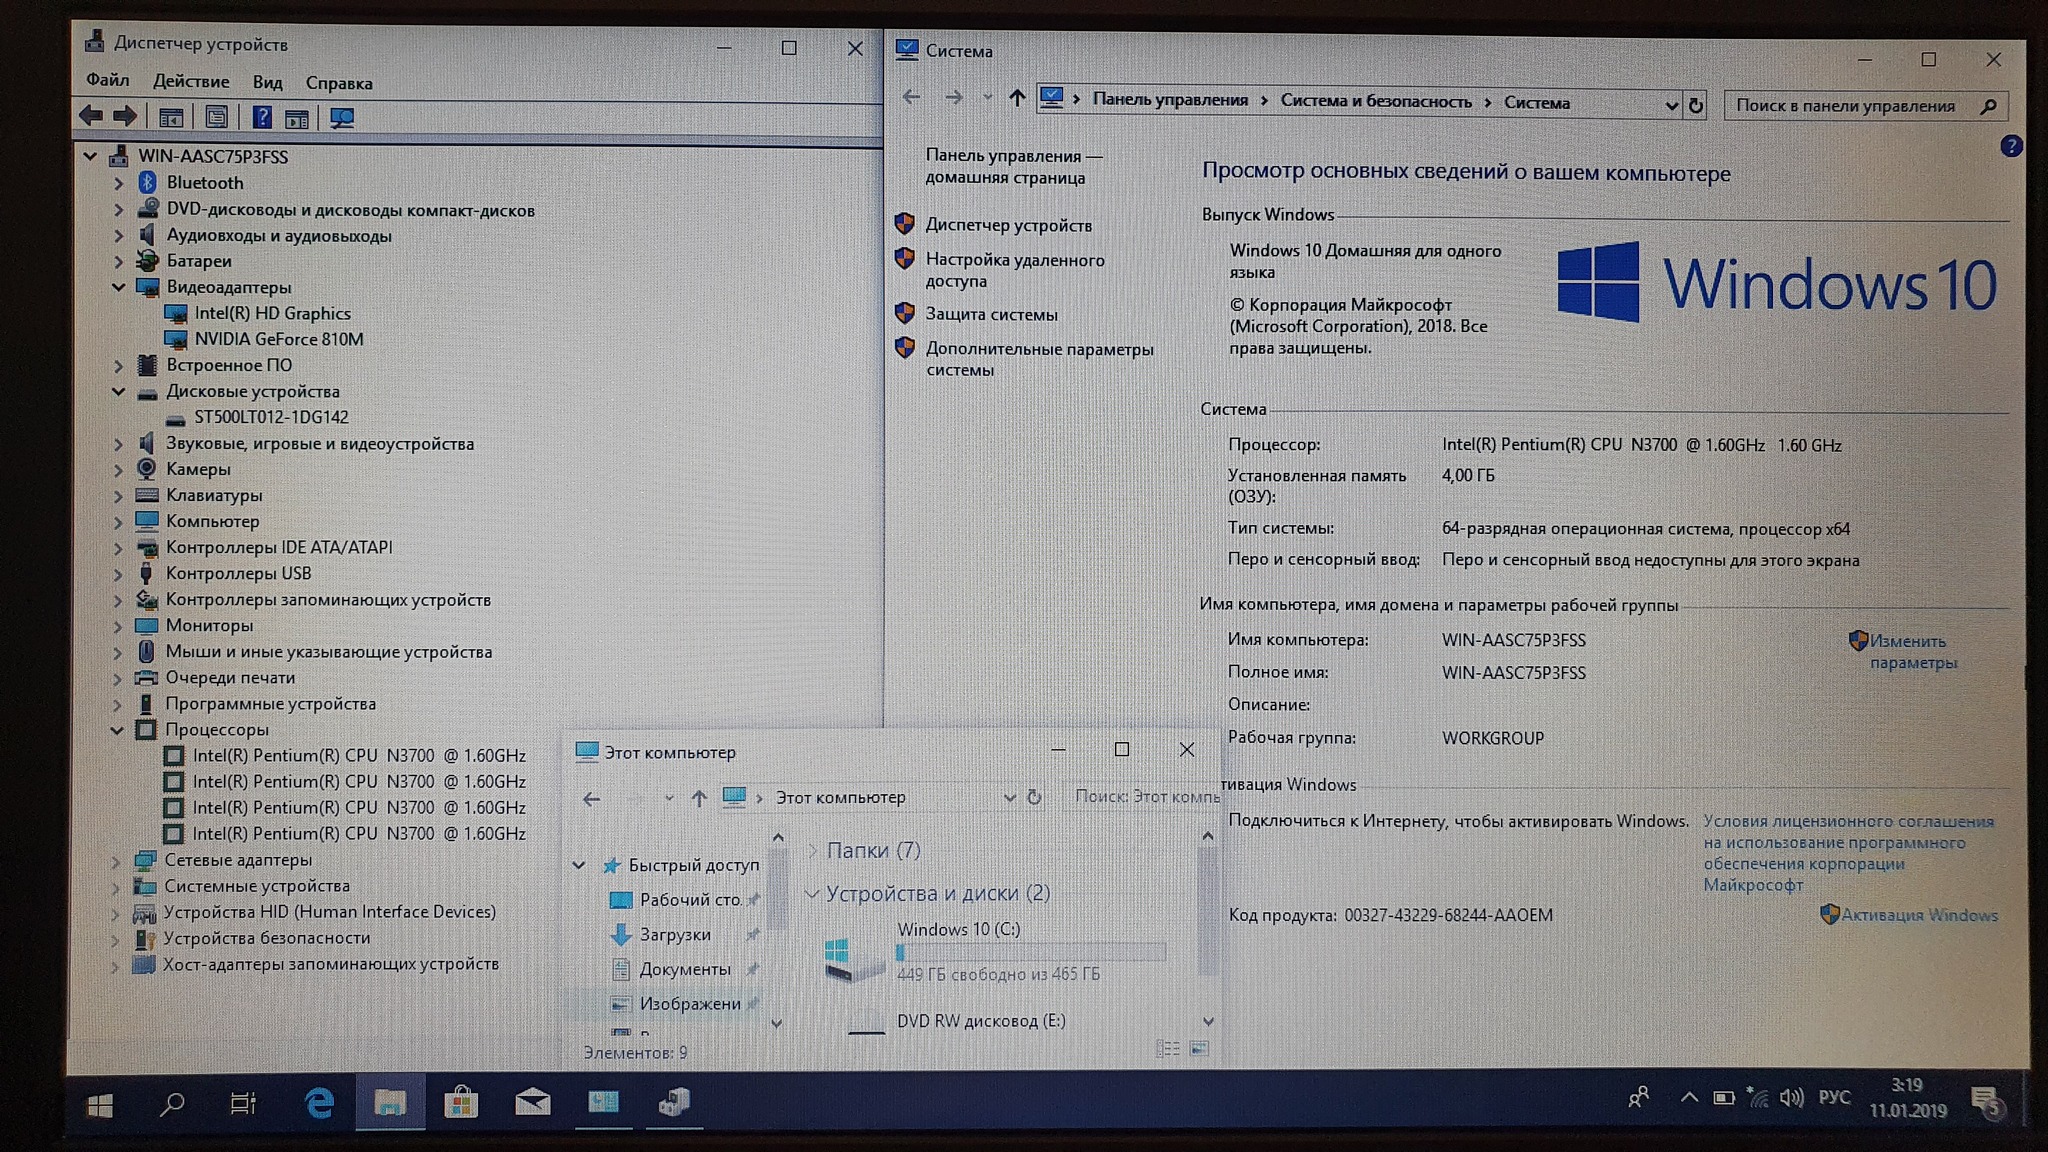2048x1152 pixels.
Task: Open Properties icon in Device Manager toolbar
Action: (216, 117)
